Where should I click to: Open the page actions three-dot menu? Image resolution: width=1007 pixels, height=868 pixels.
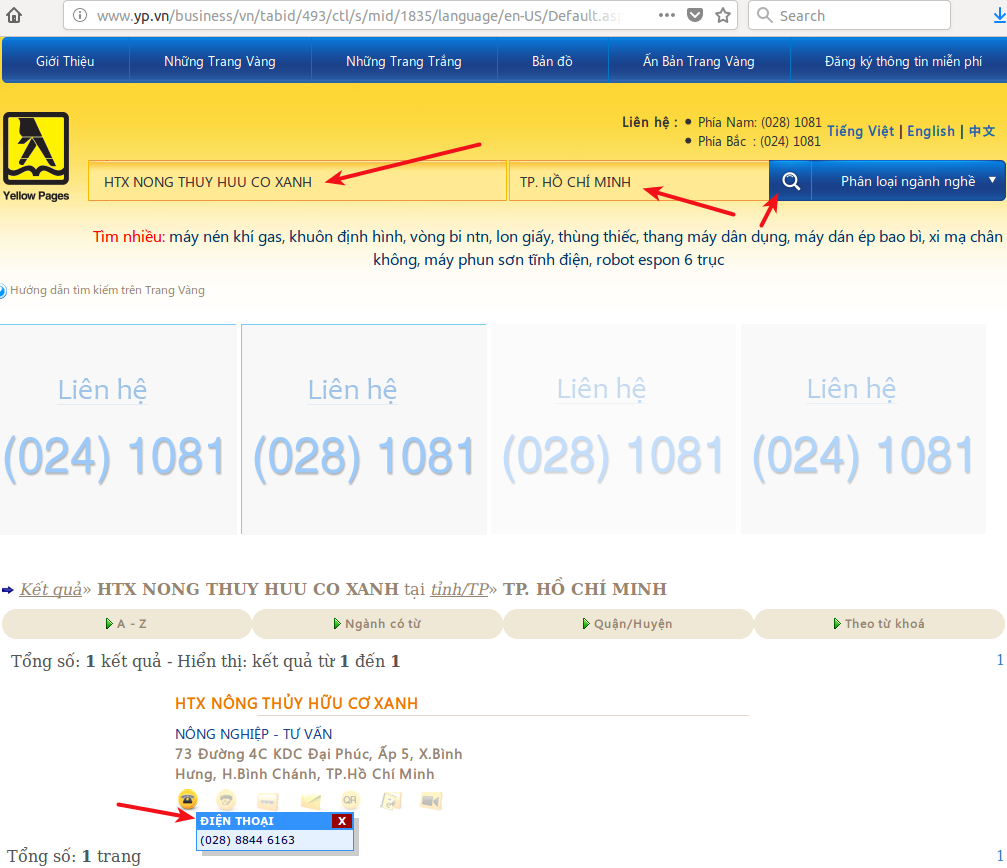(667, 15)
